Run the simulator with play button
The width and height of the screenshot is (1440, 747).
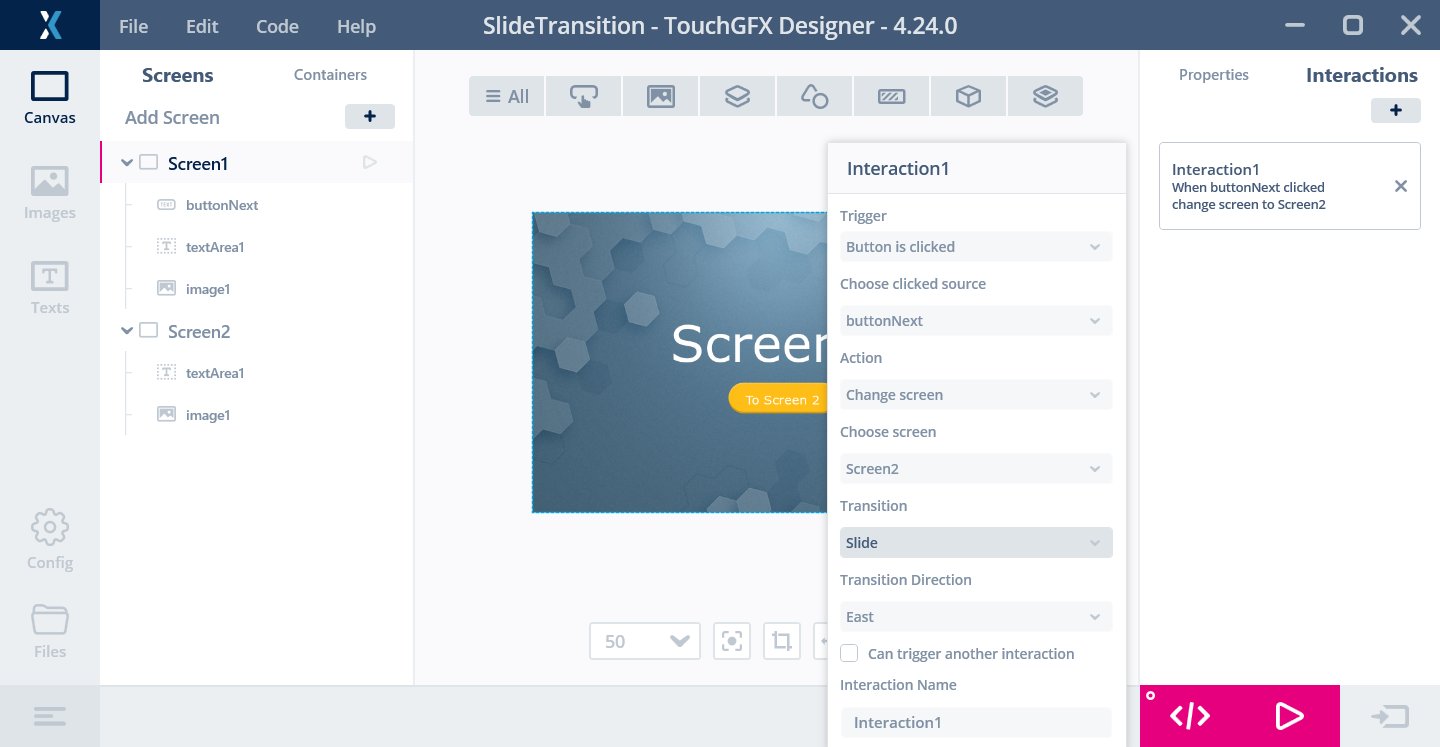coord(1289,716)
